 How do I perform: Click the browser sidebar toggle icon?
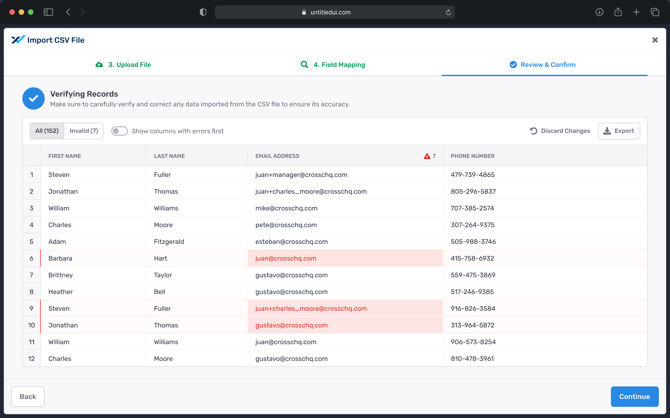pyautogui.click(x=48, y=12)
